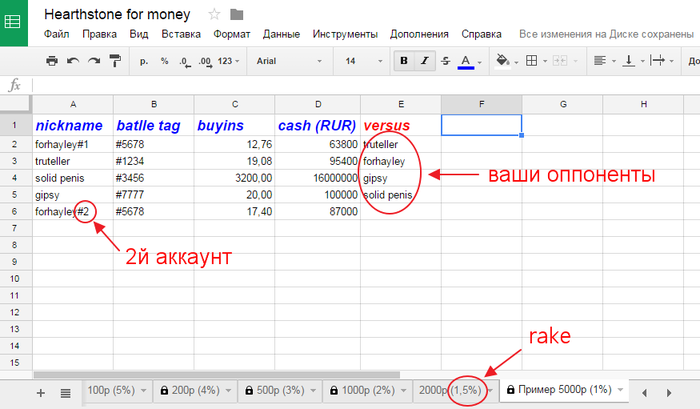Open the Инструменты menu
Viewport: 700px width, 409px height.
pos(345,34)
